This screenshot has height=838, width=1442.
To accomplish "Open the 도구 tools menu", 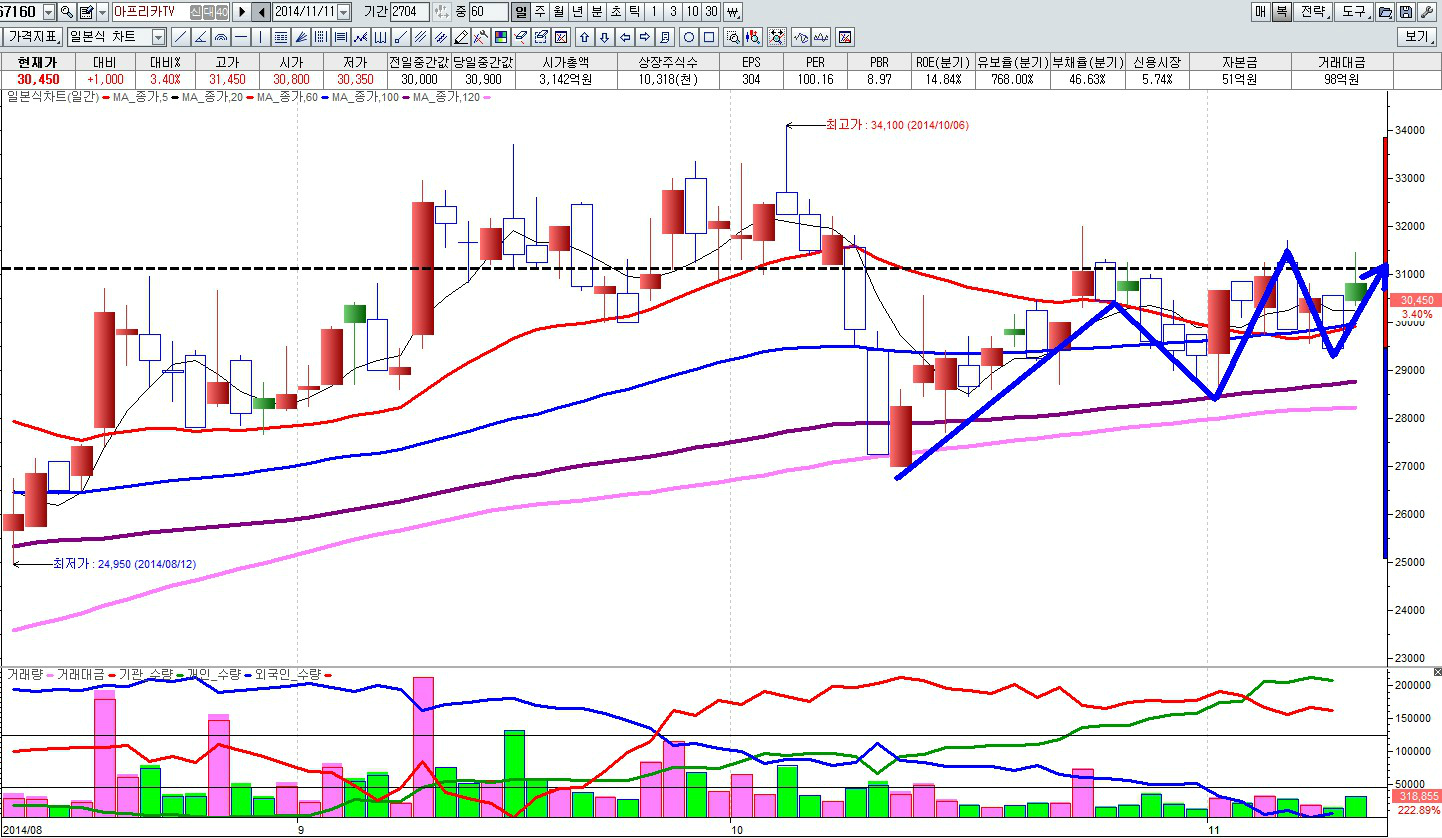I will click(x=1353, y=12).
